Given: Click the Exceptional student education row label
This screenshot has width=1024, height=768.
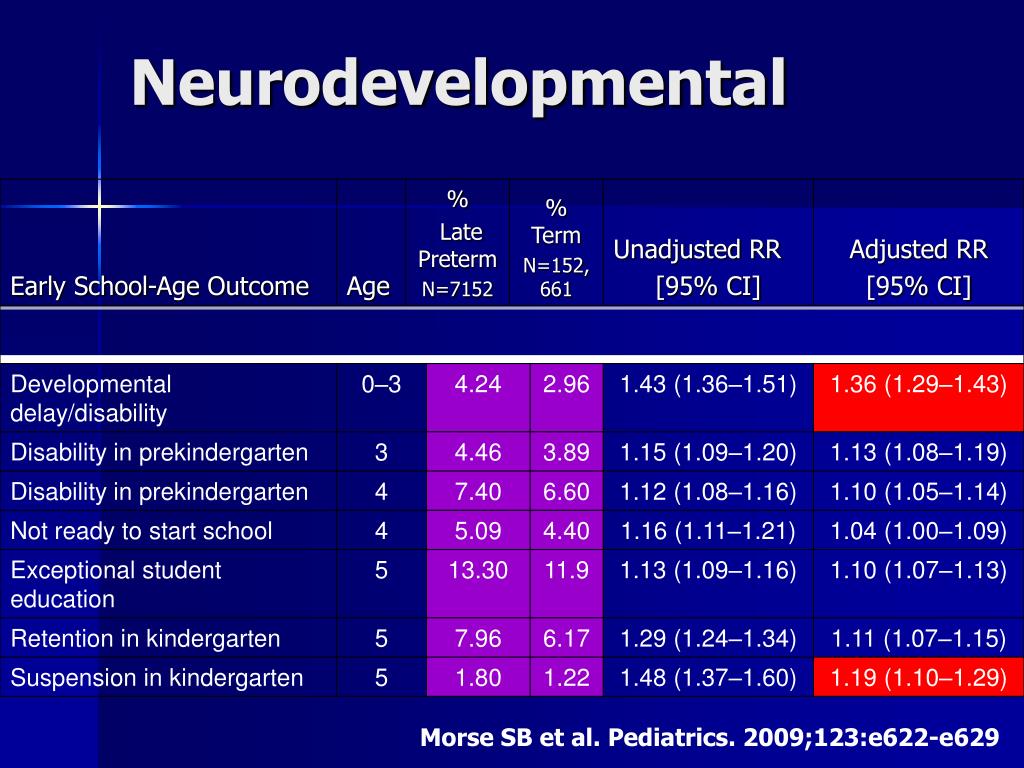Looking at the screenshot, I should click(116, 584).
